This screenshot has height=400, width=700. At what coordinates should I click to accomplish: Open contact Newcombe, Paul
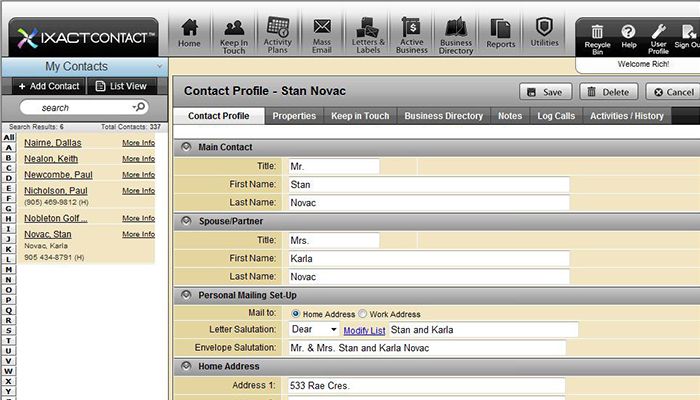coord(58,175)
